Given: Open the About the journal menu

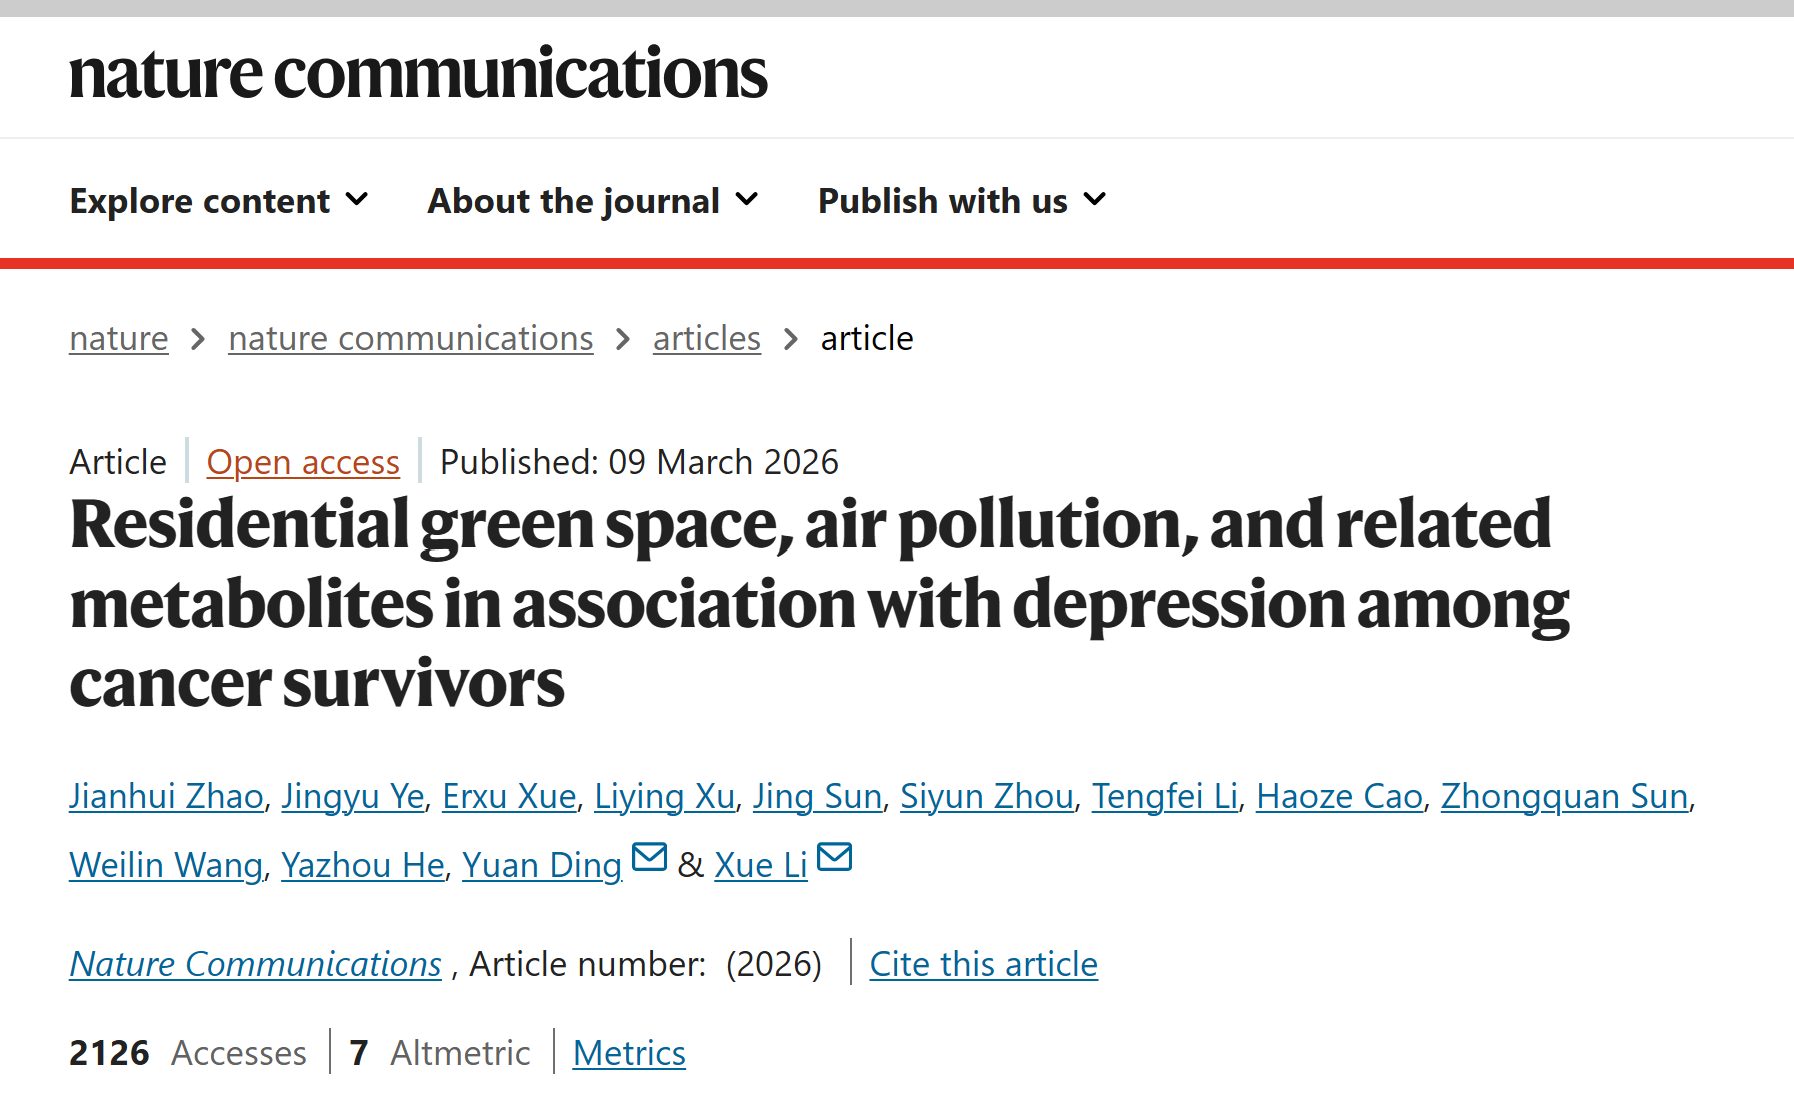Looking at the screenshot, I should 593,201.
